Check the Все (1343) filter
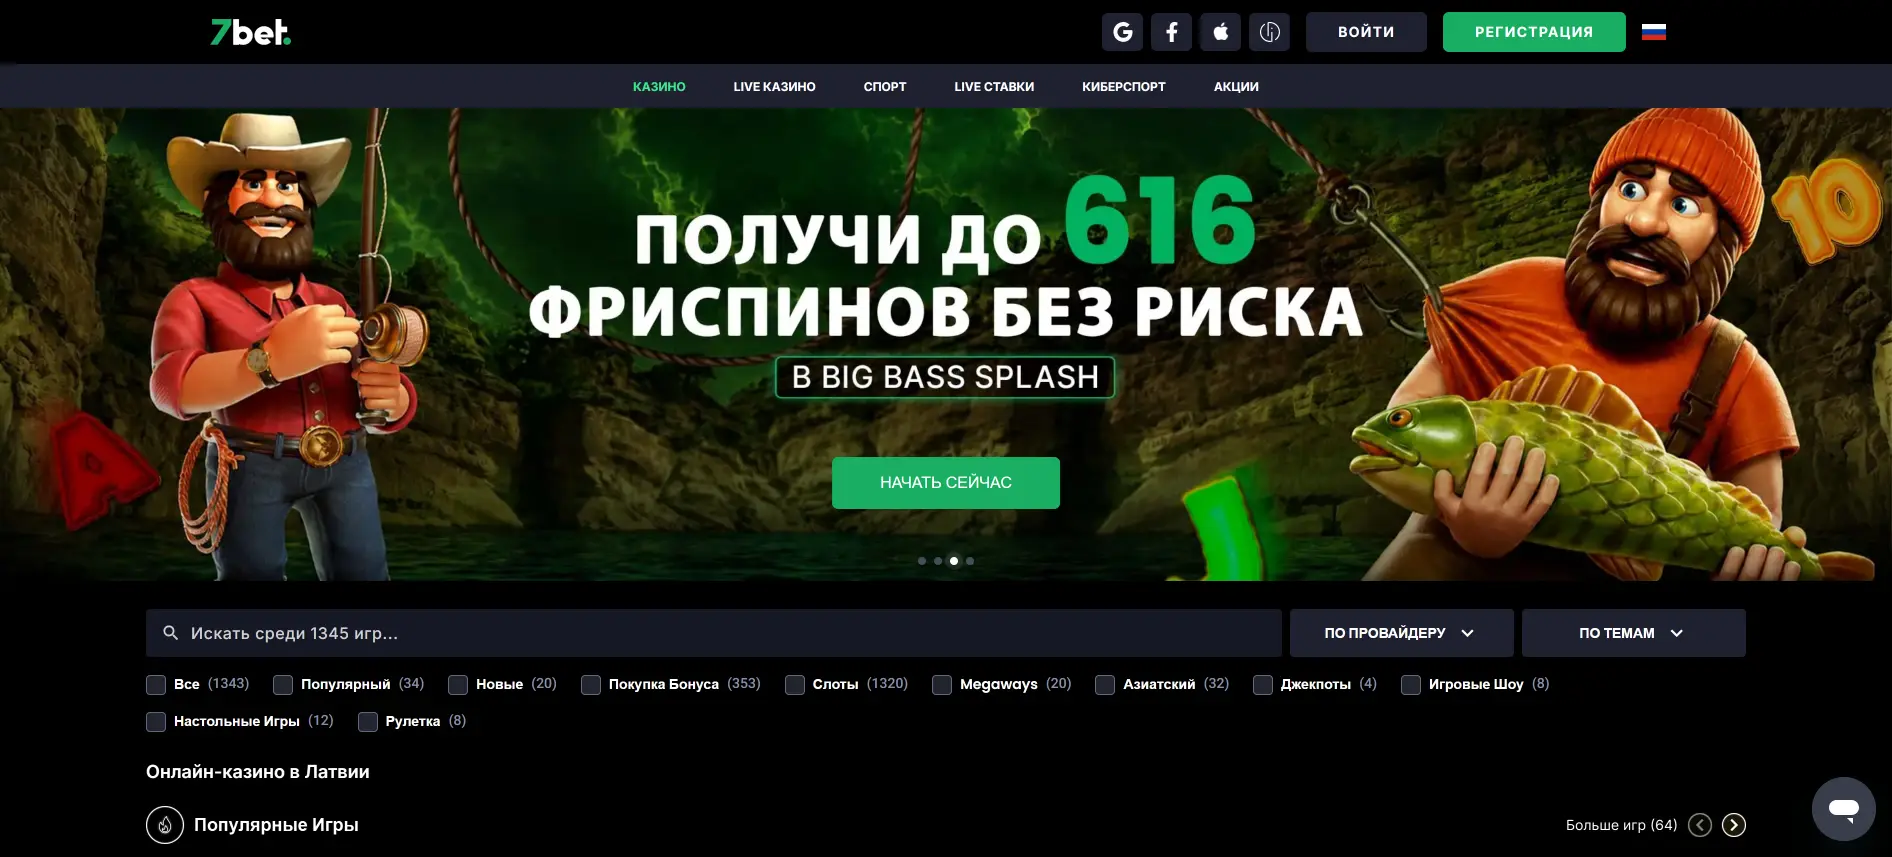The width and height of the screenshot is (1892, 857). tap(156, 685)
